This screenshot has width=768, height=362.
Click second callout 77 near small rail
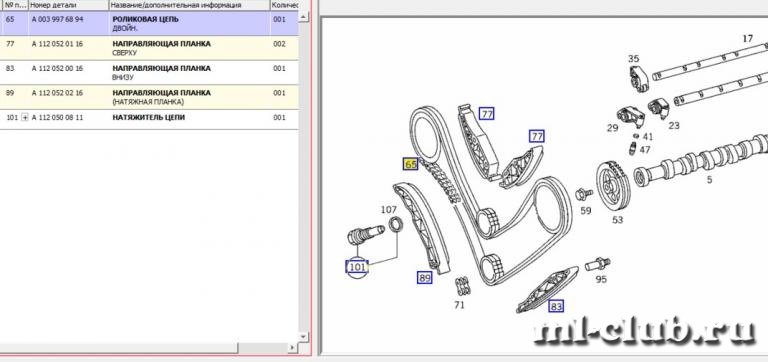pos(537,136)
